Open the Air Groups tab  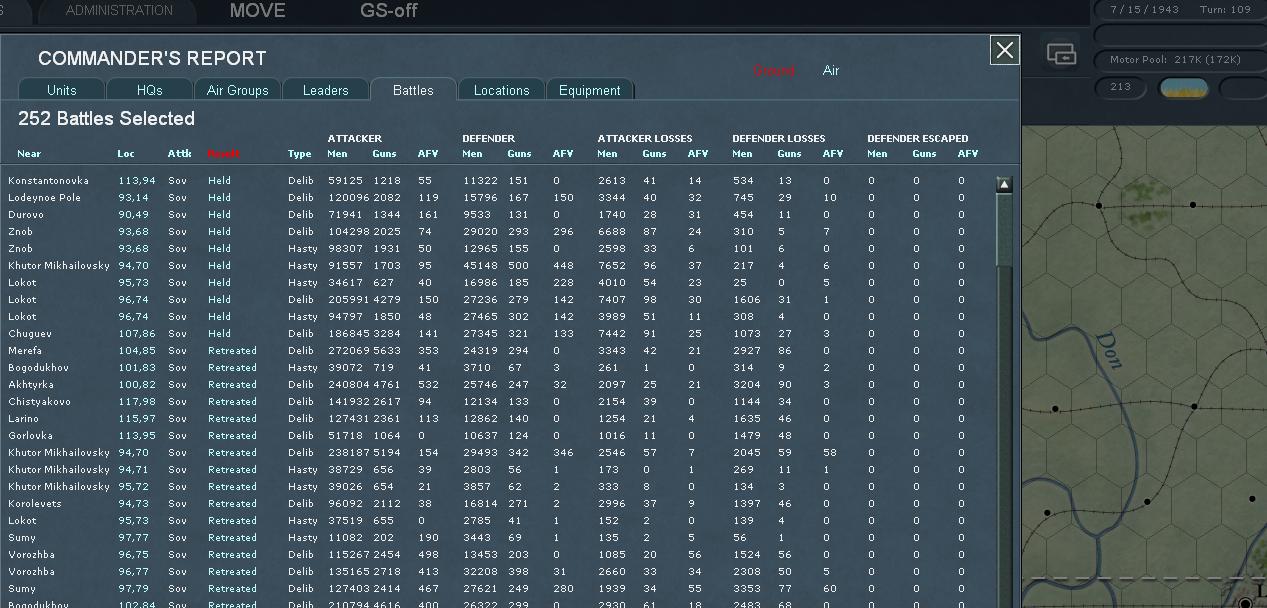click(x=238, y=90)
